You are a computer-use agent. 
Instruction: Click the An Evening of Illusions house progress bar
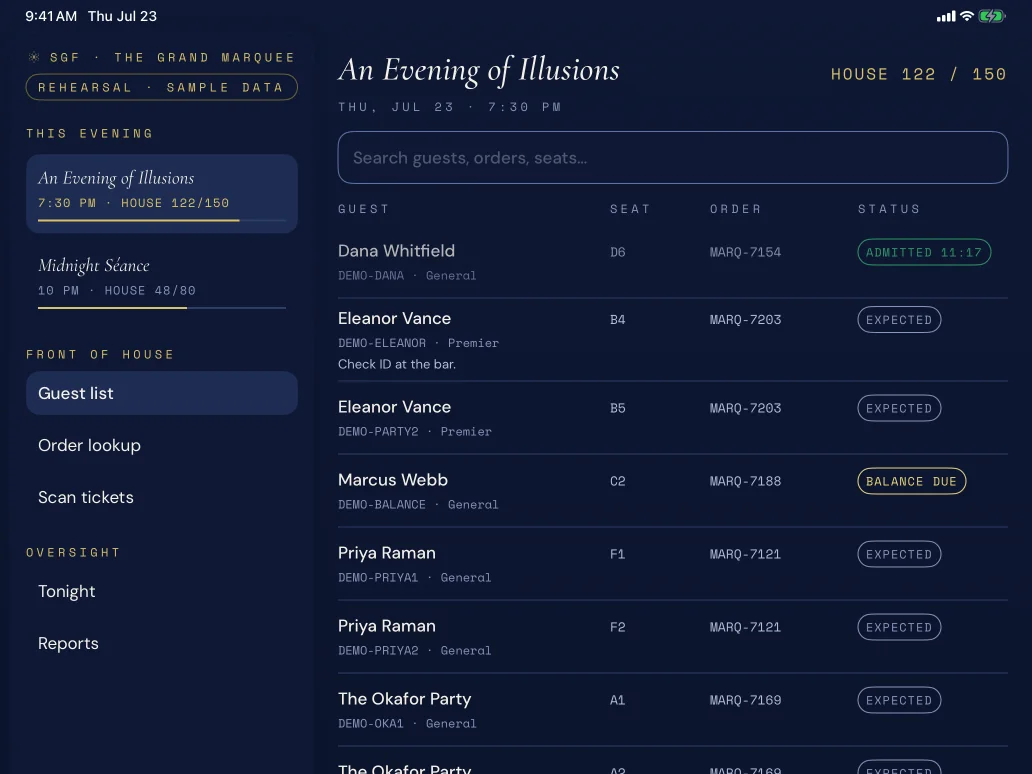162,220
